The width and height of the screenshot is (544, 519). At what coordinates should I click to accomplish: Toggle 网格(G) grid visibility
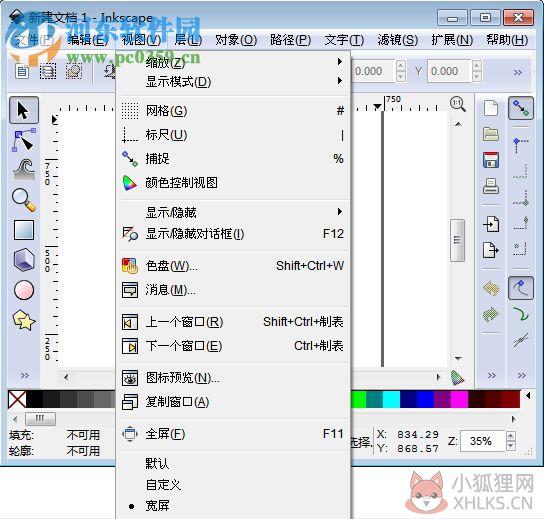coord(233,111)
